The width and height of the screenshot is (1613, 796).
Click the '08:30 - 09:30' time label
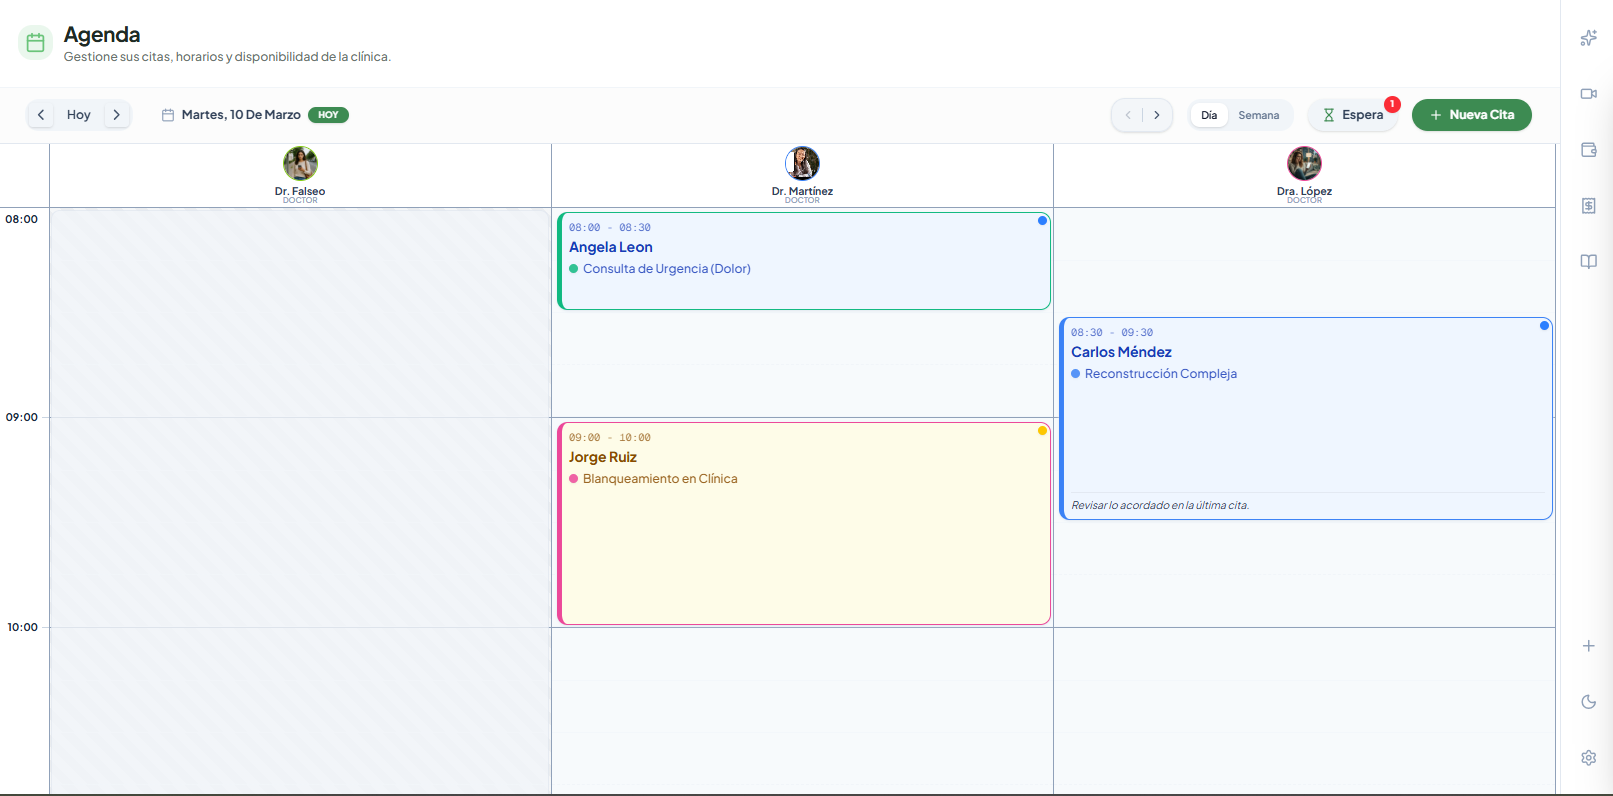(1112, 333)
